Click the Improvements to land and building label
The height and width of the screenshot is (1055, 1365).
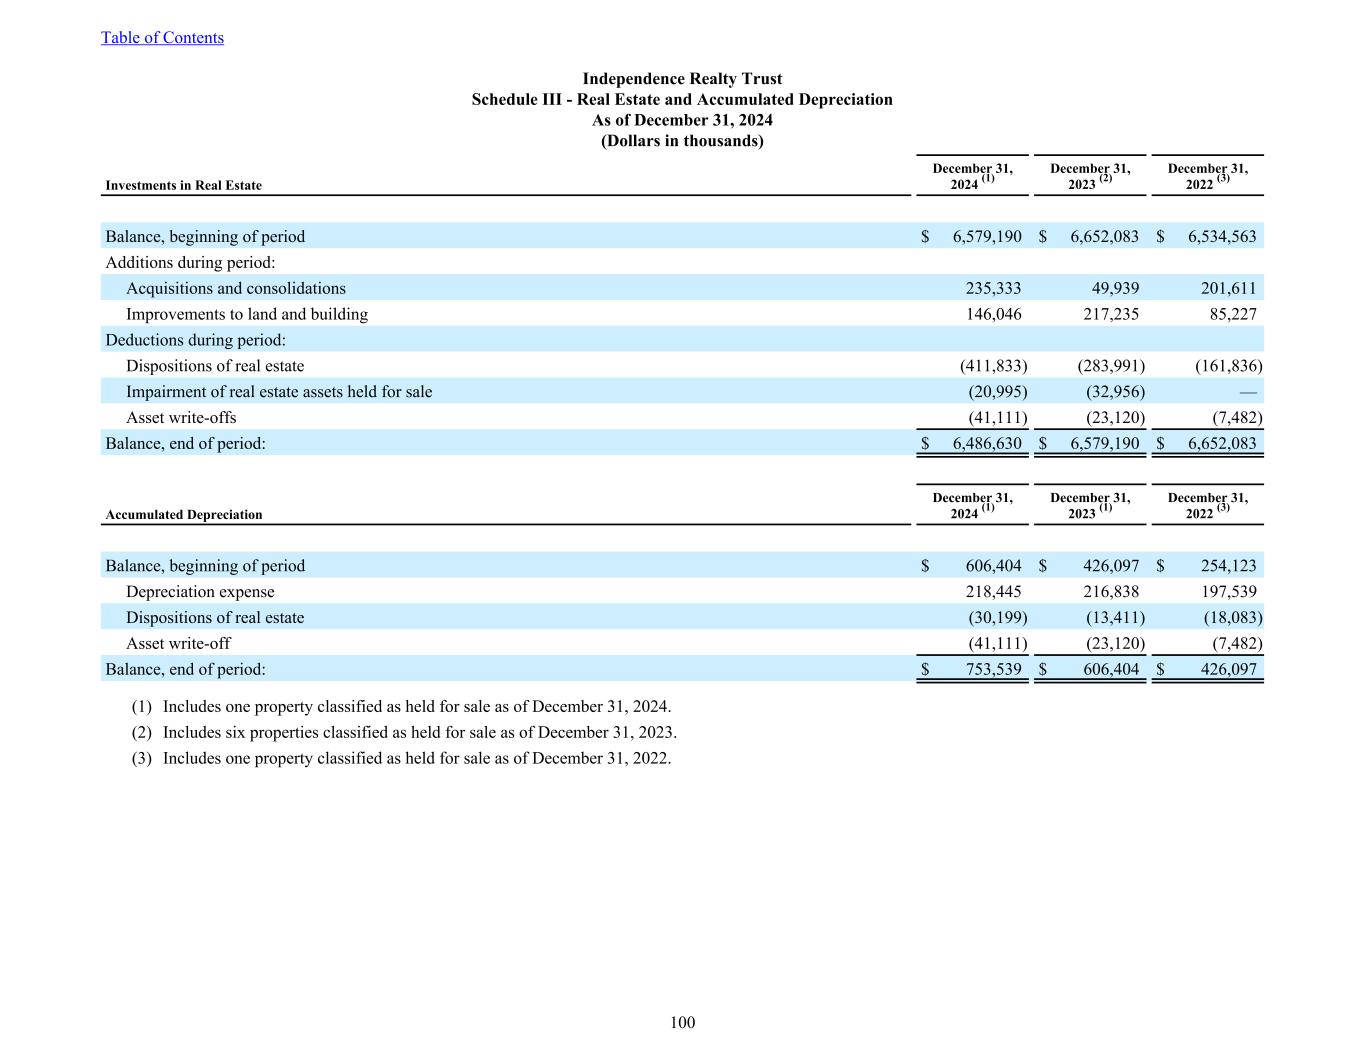(247, 314)
